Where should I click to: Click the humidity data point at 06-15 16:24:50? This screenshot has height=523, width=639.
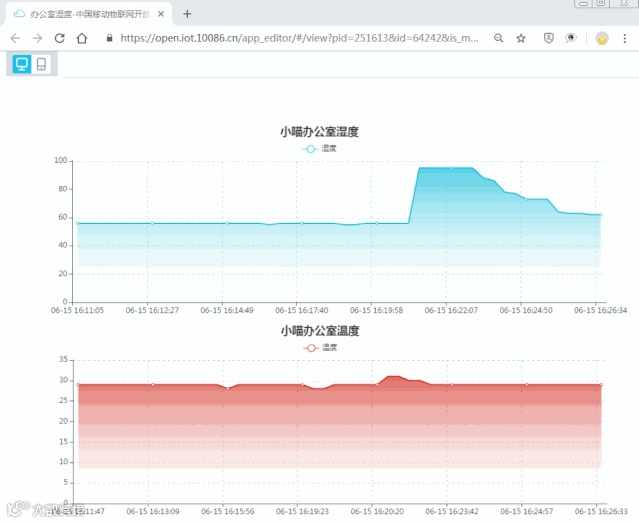click(x=526, y=199)
